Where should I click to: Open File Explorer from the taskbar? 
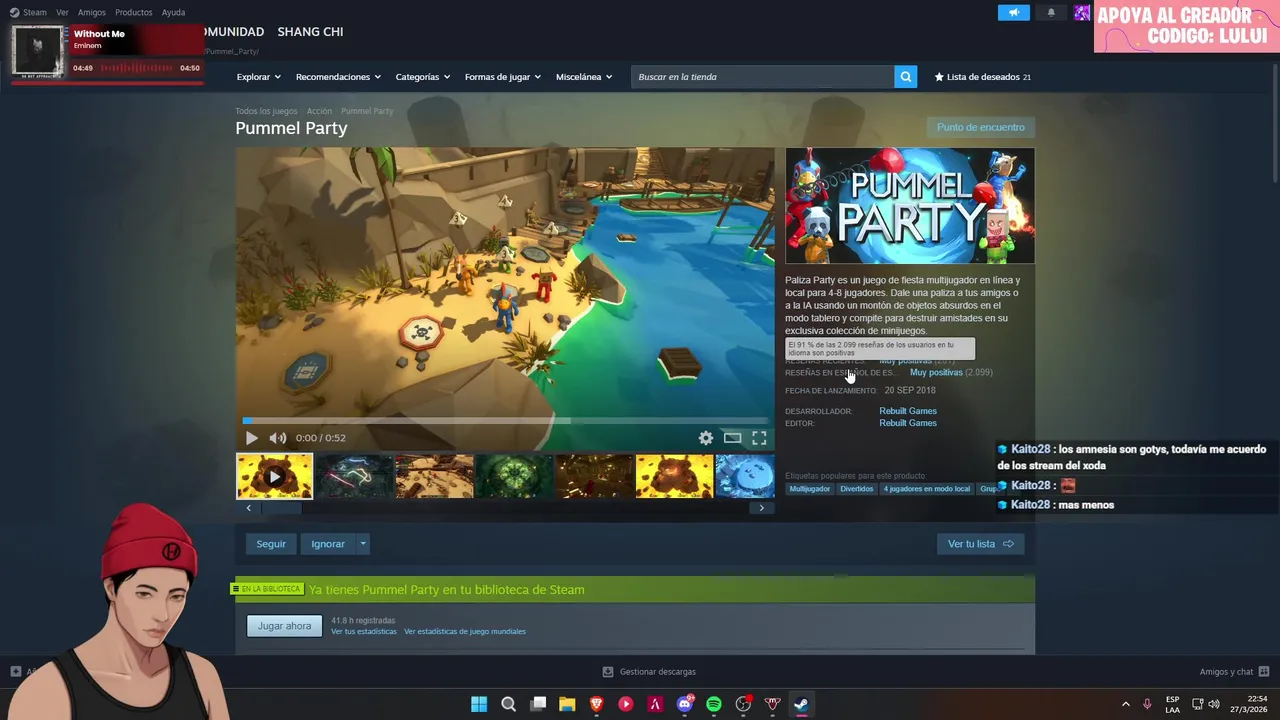567,704
